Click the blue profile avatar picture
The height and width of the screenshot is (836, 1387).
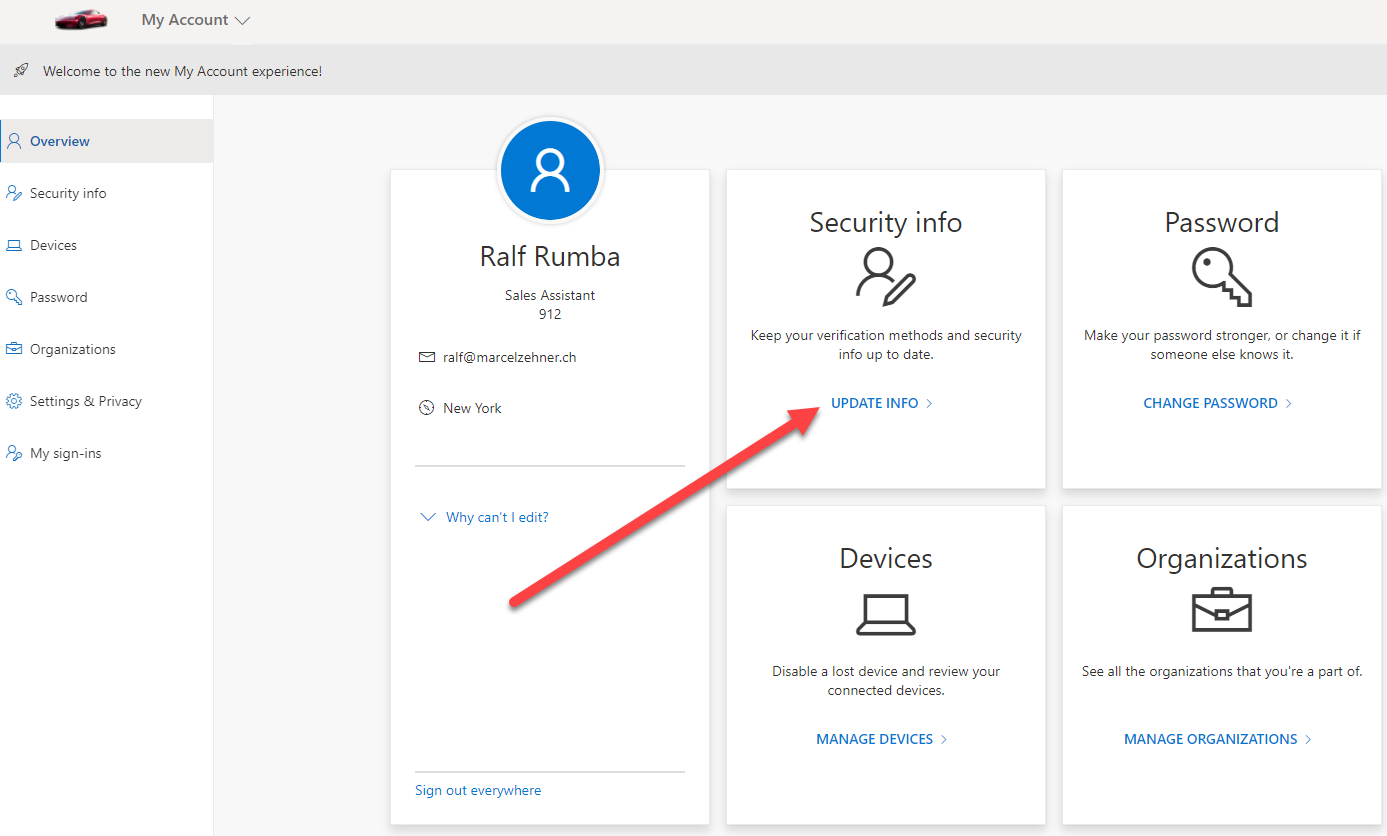click(x=550, y=171)
